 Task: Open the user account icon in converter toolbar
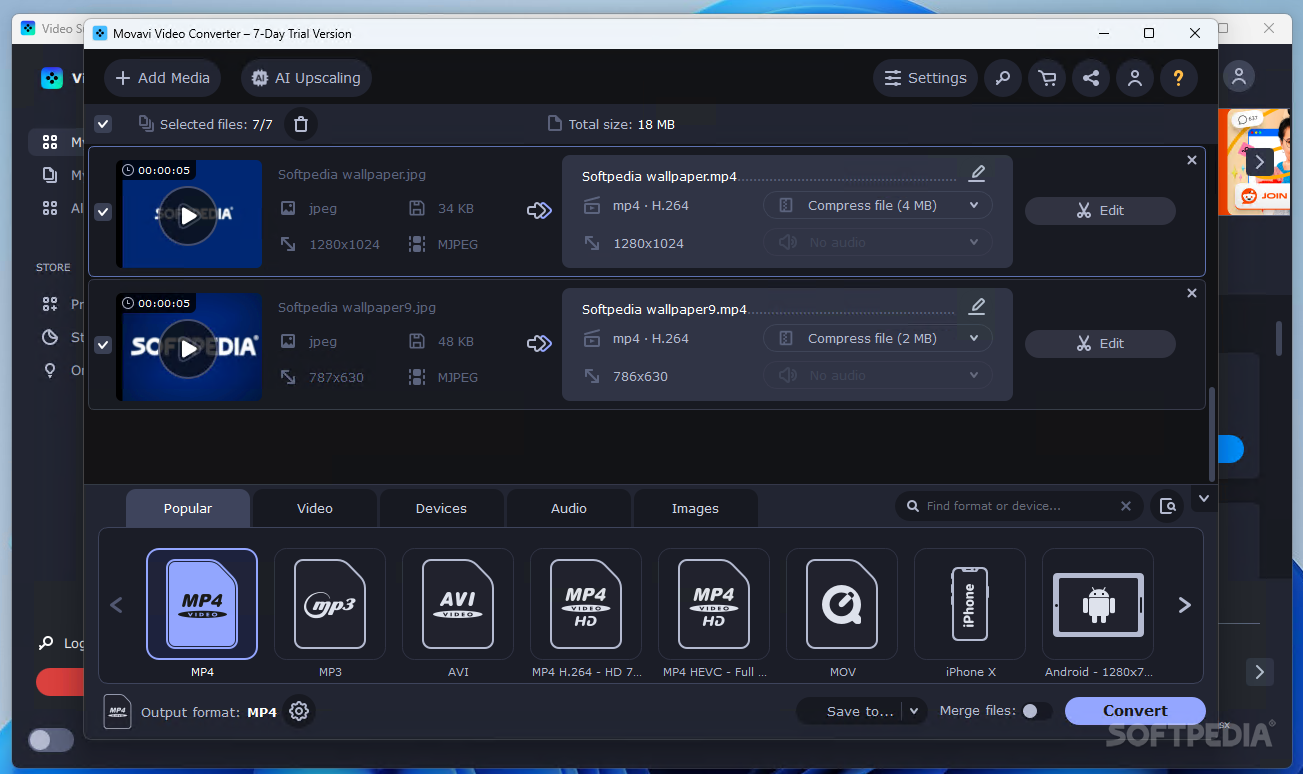pos(1135,78)
